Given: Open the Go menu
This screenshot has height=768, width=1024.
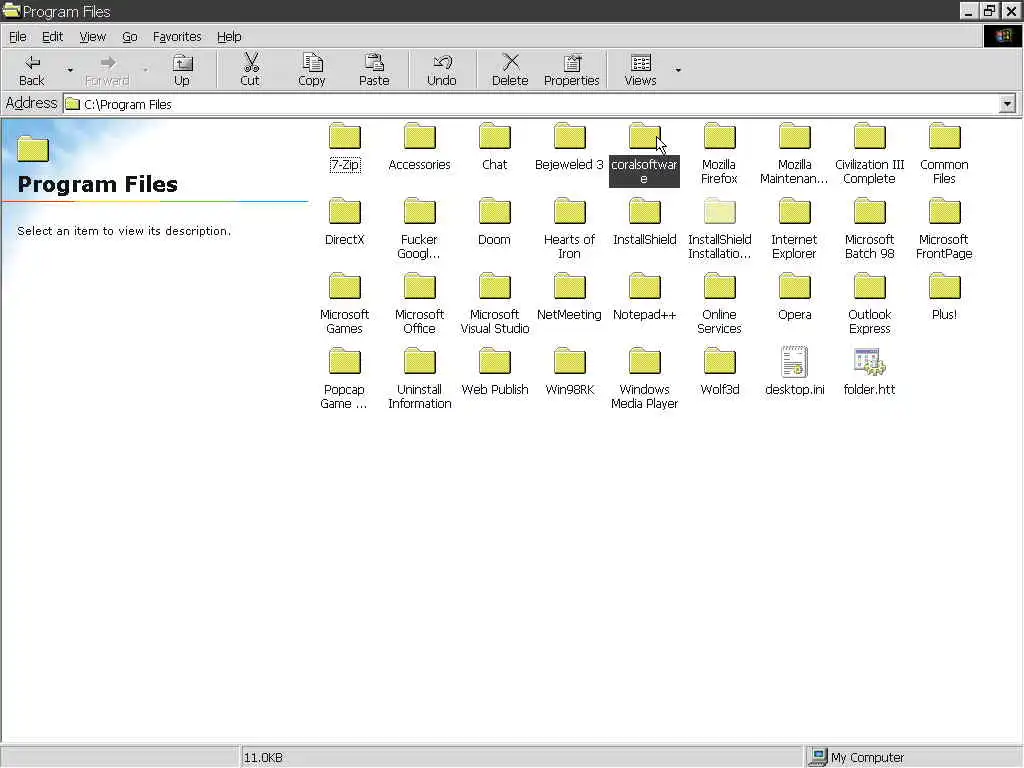Looking at the screenshot, I should (x=129, y=37).
